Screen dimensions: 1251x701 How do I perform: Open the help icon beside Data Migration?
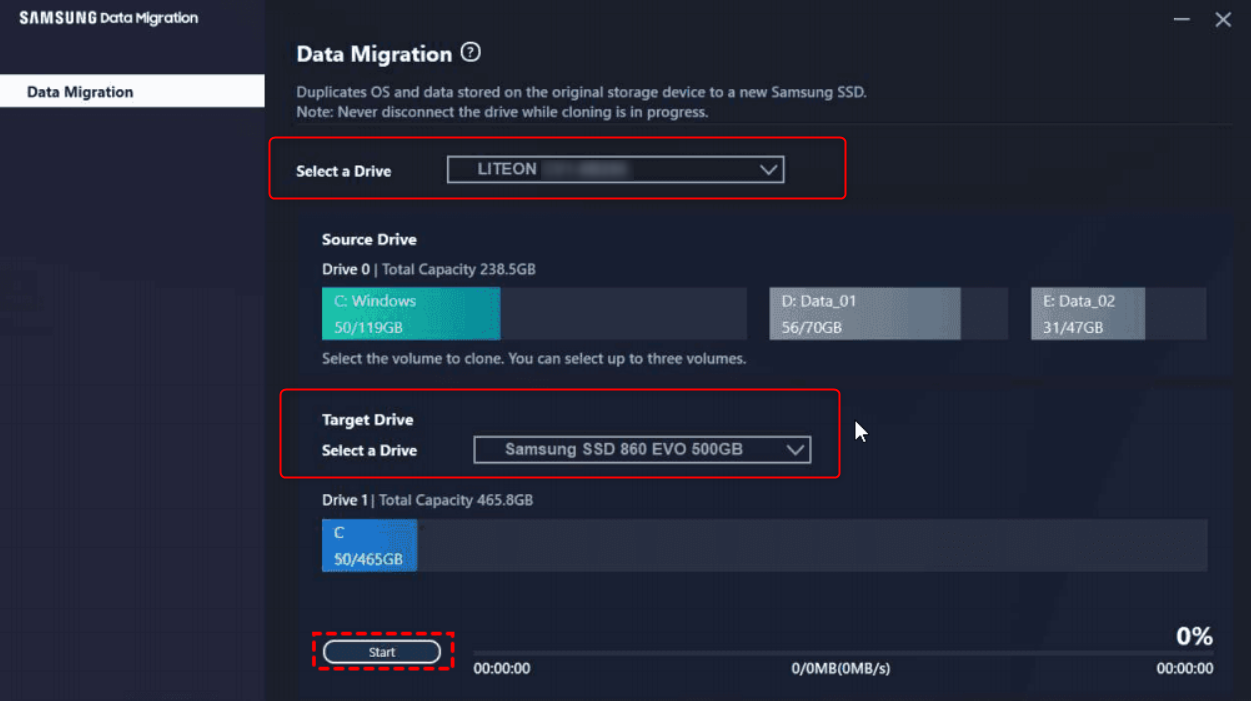tap(470, 53)
